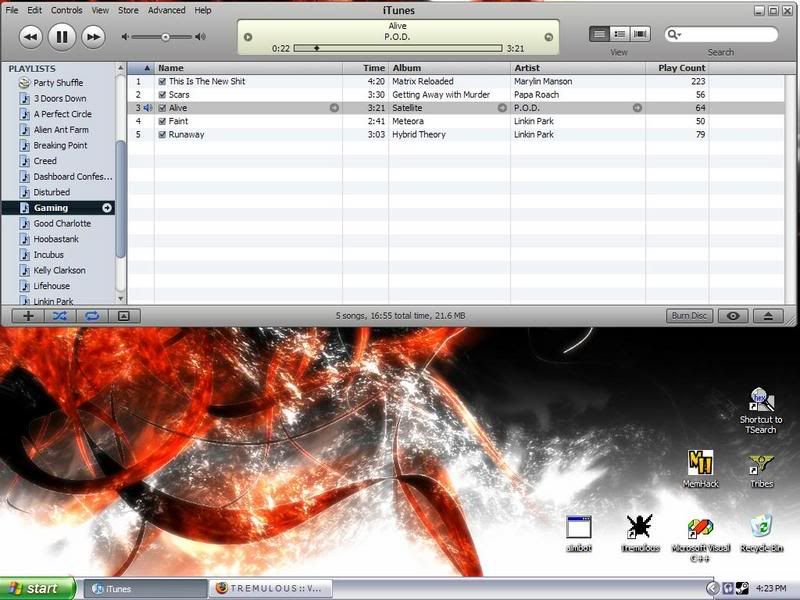Select the 3 Doors Down playlist

tap(60, 98)
